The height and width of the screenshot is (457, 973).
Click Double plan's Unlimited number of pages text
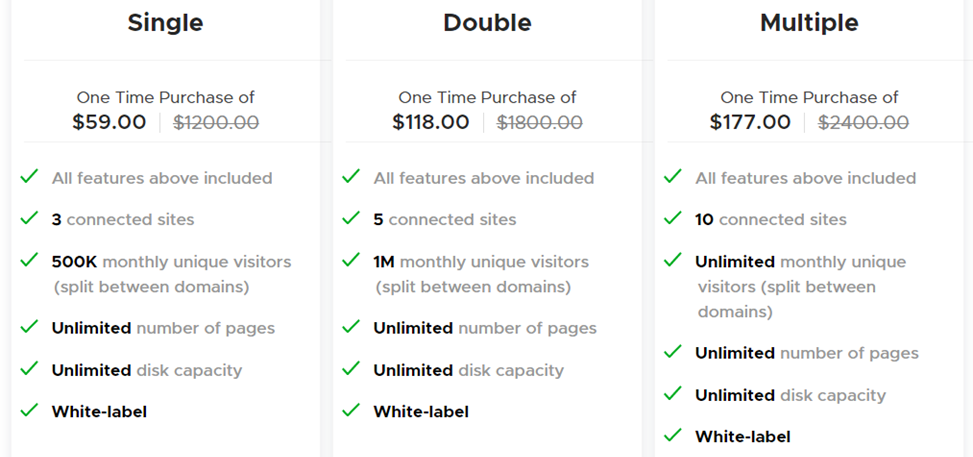pyautogui.click(x=485, y=328)
